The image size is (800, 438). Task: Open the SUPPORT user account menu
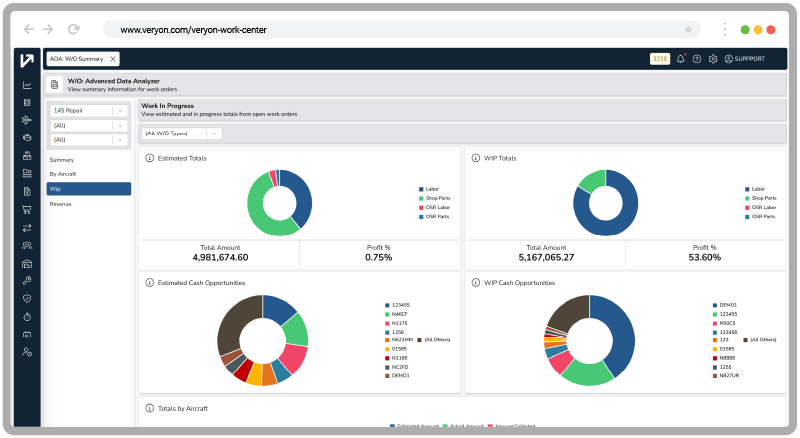coord(744,59)
